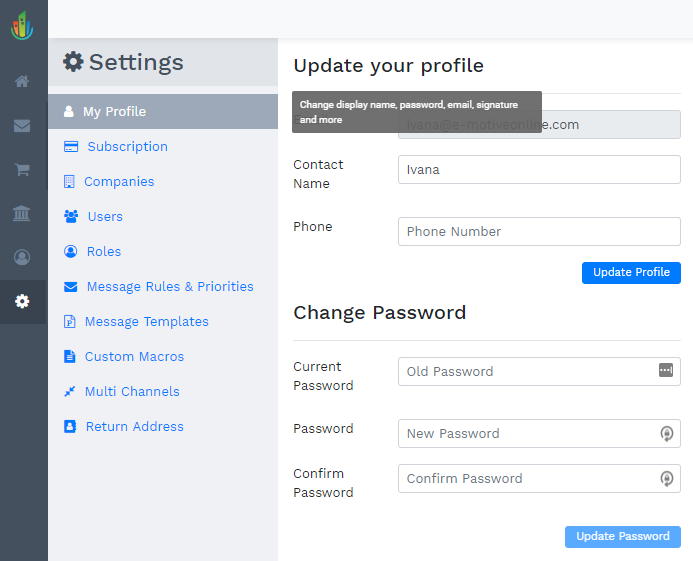This screenshot has width=693, height=561.
Task: Click into the Contact Name field
Action: [x=538, y=170]
